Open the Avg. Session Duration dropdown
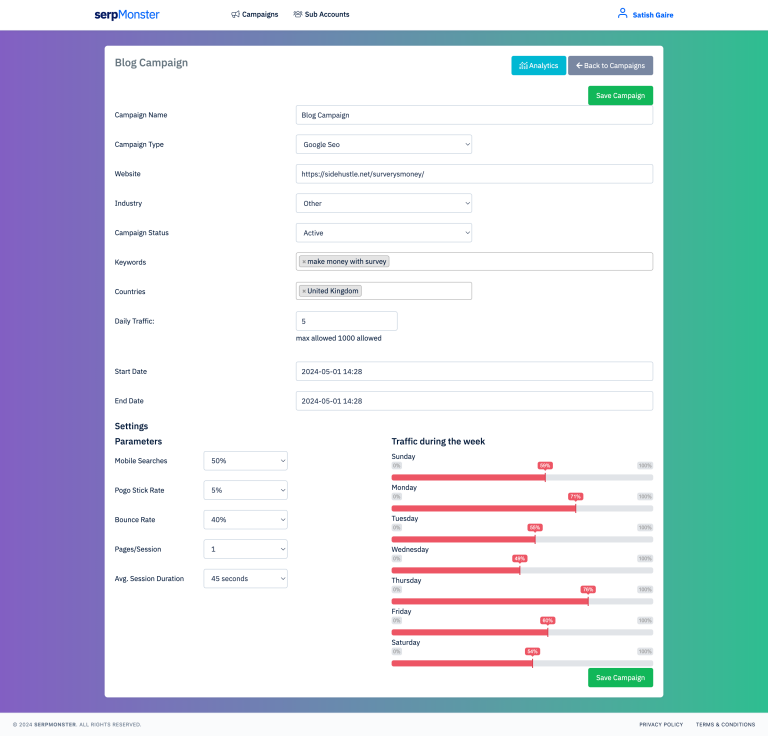 click(245, 578)
